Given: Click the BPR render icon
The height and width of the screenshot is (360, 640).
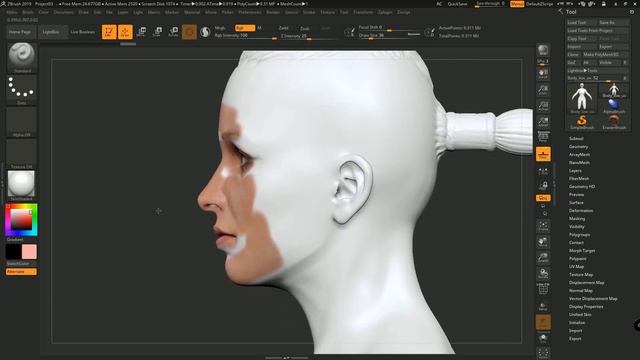Looking at the screenshot, I should [x=543, y=51].
